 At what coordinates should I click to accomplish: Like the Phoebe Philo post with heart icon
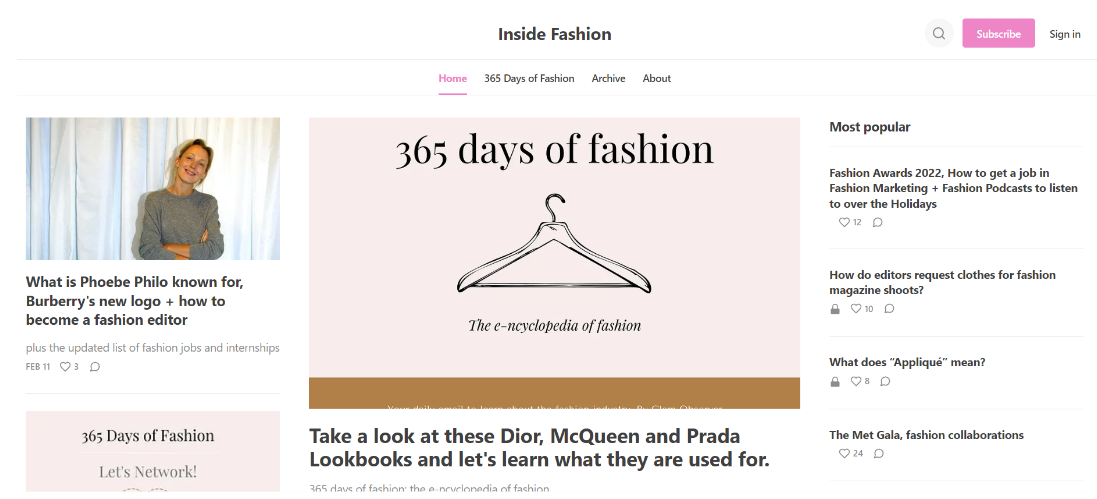point(66,367)
